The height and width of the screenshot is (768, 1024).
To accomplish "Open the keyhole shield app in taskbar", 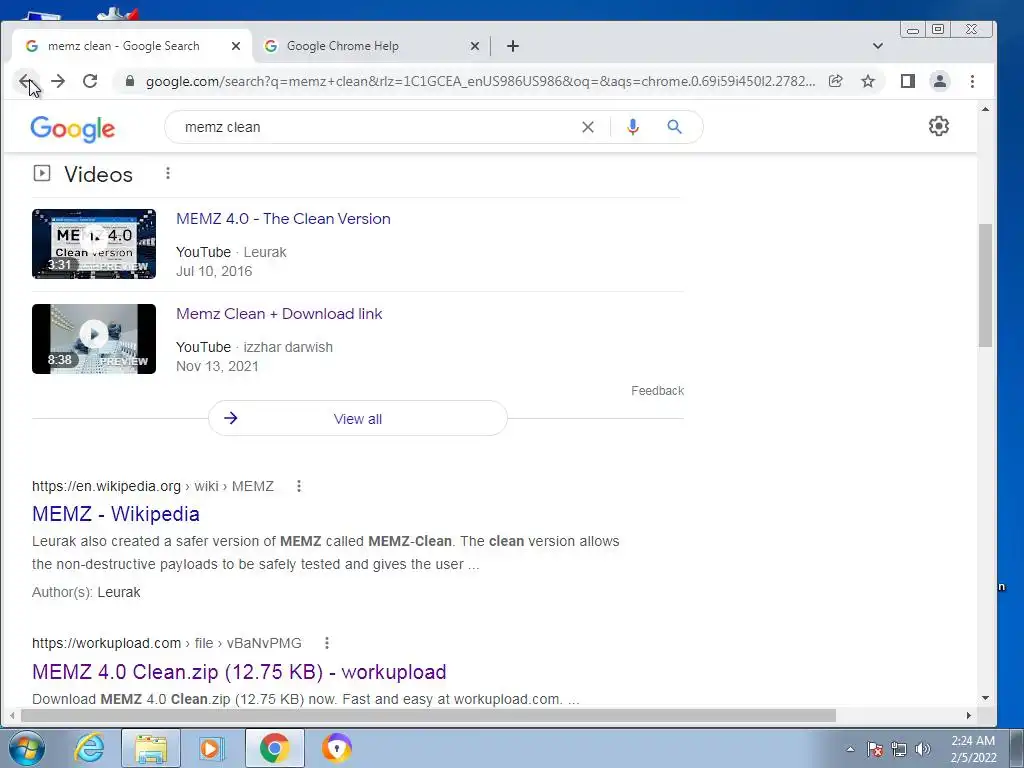I will 337,748.
